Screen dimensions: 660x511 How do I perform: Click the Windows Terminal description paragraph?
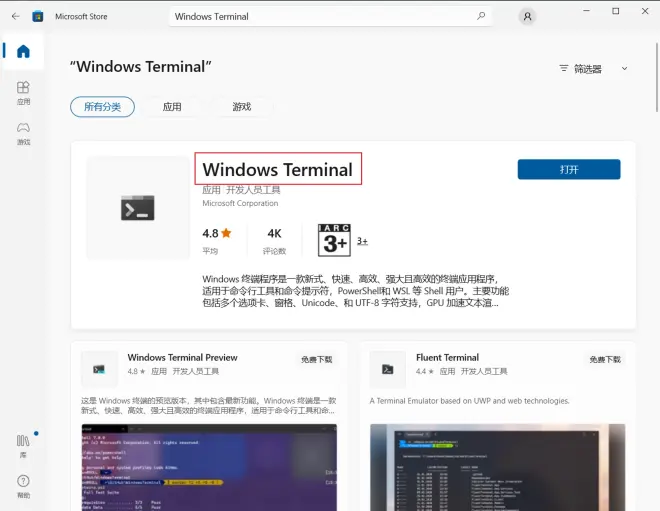pos(355,291)
